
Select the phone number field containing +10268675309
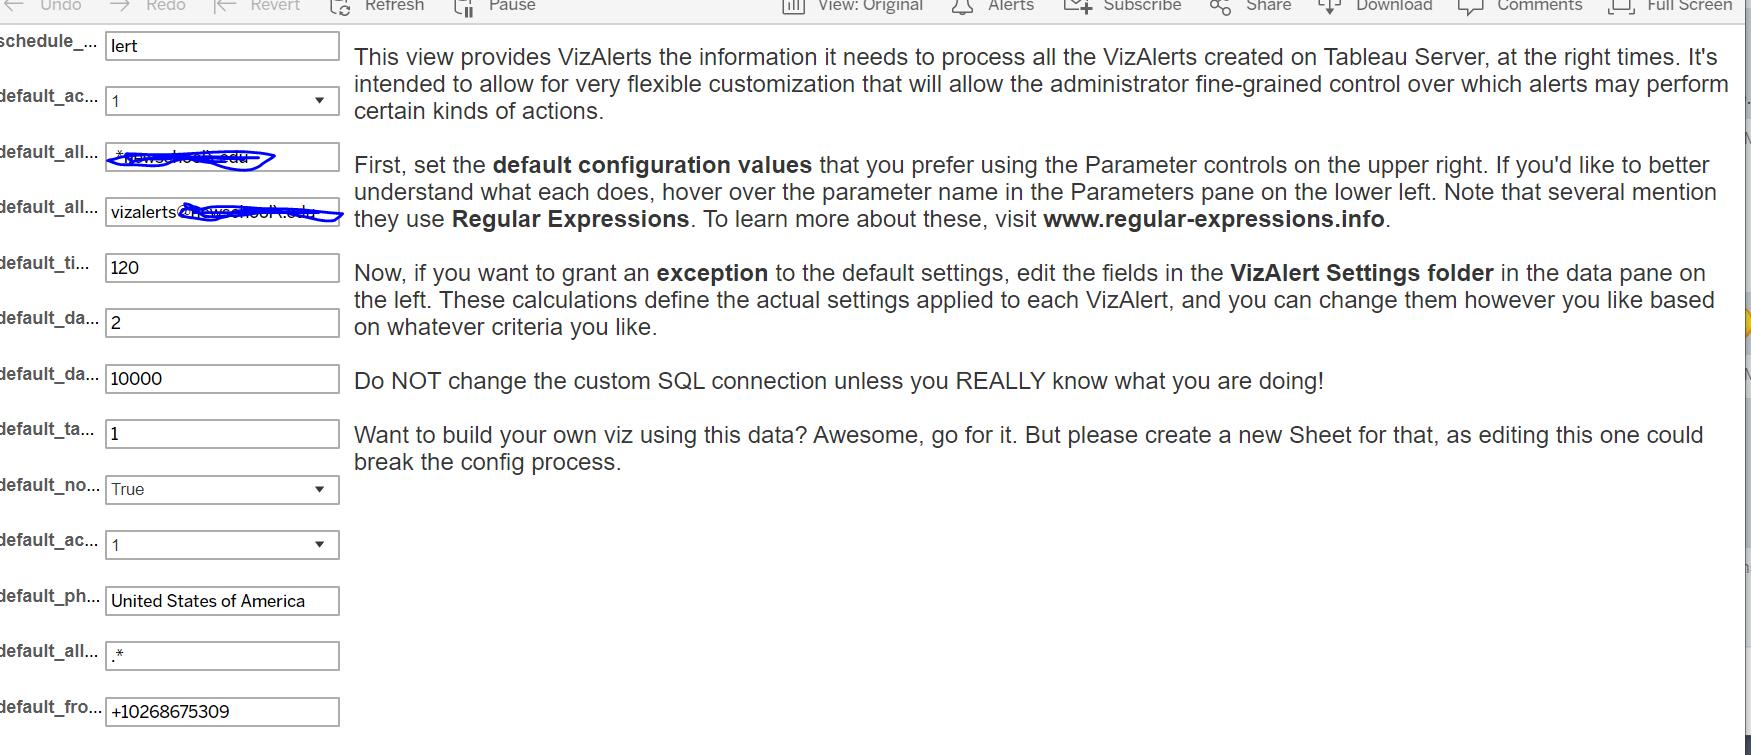pyautogui.click(x=222, y=712)
